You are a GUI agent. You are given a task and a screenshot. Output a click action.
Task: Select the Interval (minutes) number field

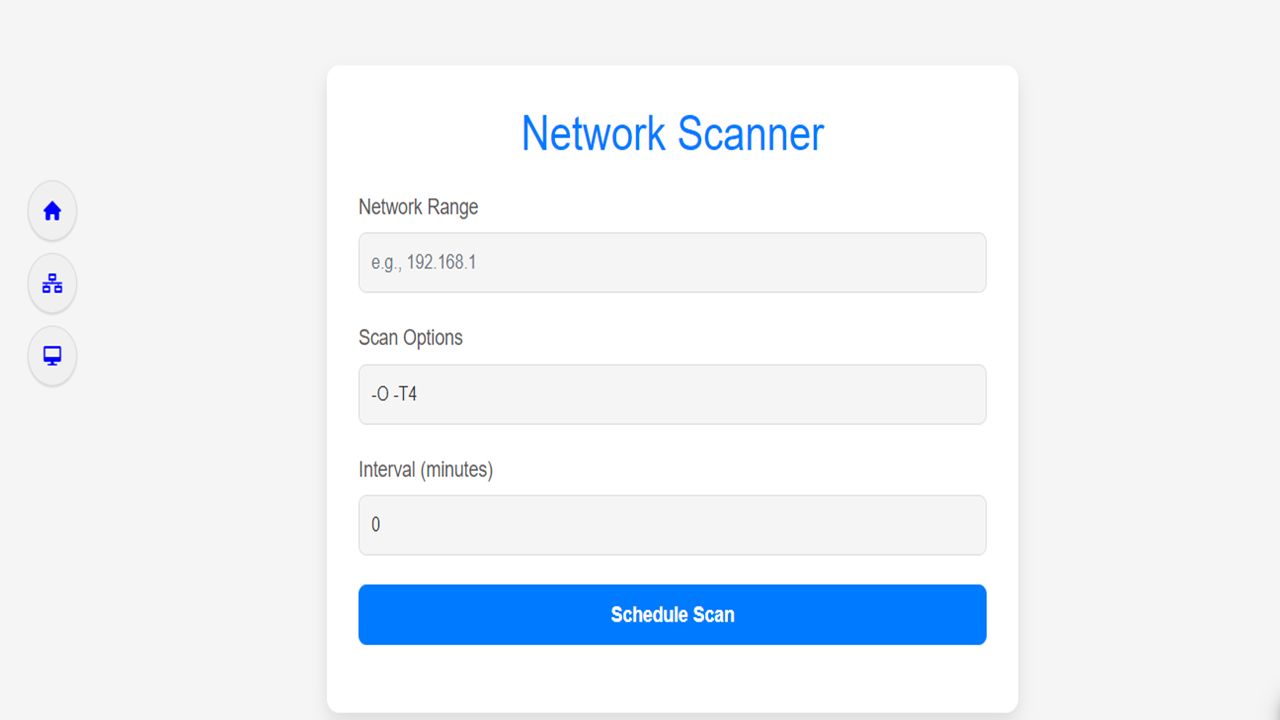click(x=672, y=525)
